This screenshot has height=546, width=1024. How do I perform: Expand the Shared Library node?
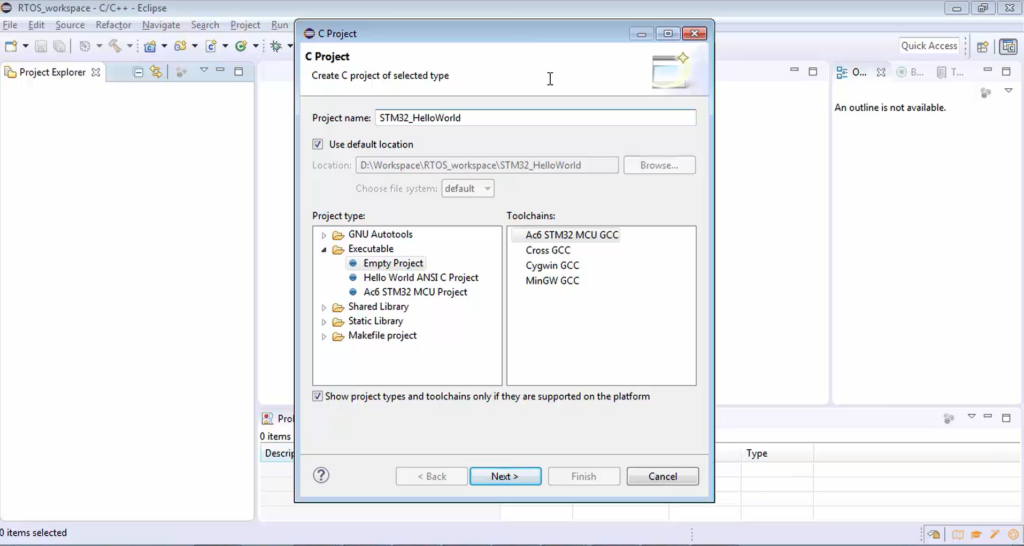coord(324,307)
